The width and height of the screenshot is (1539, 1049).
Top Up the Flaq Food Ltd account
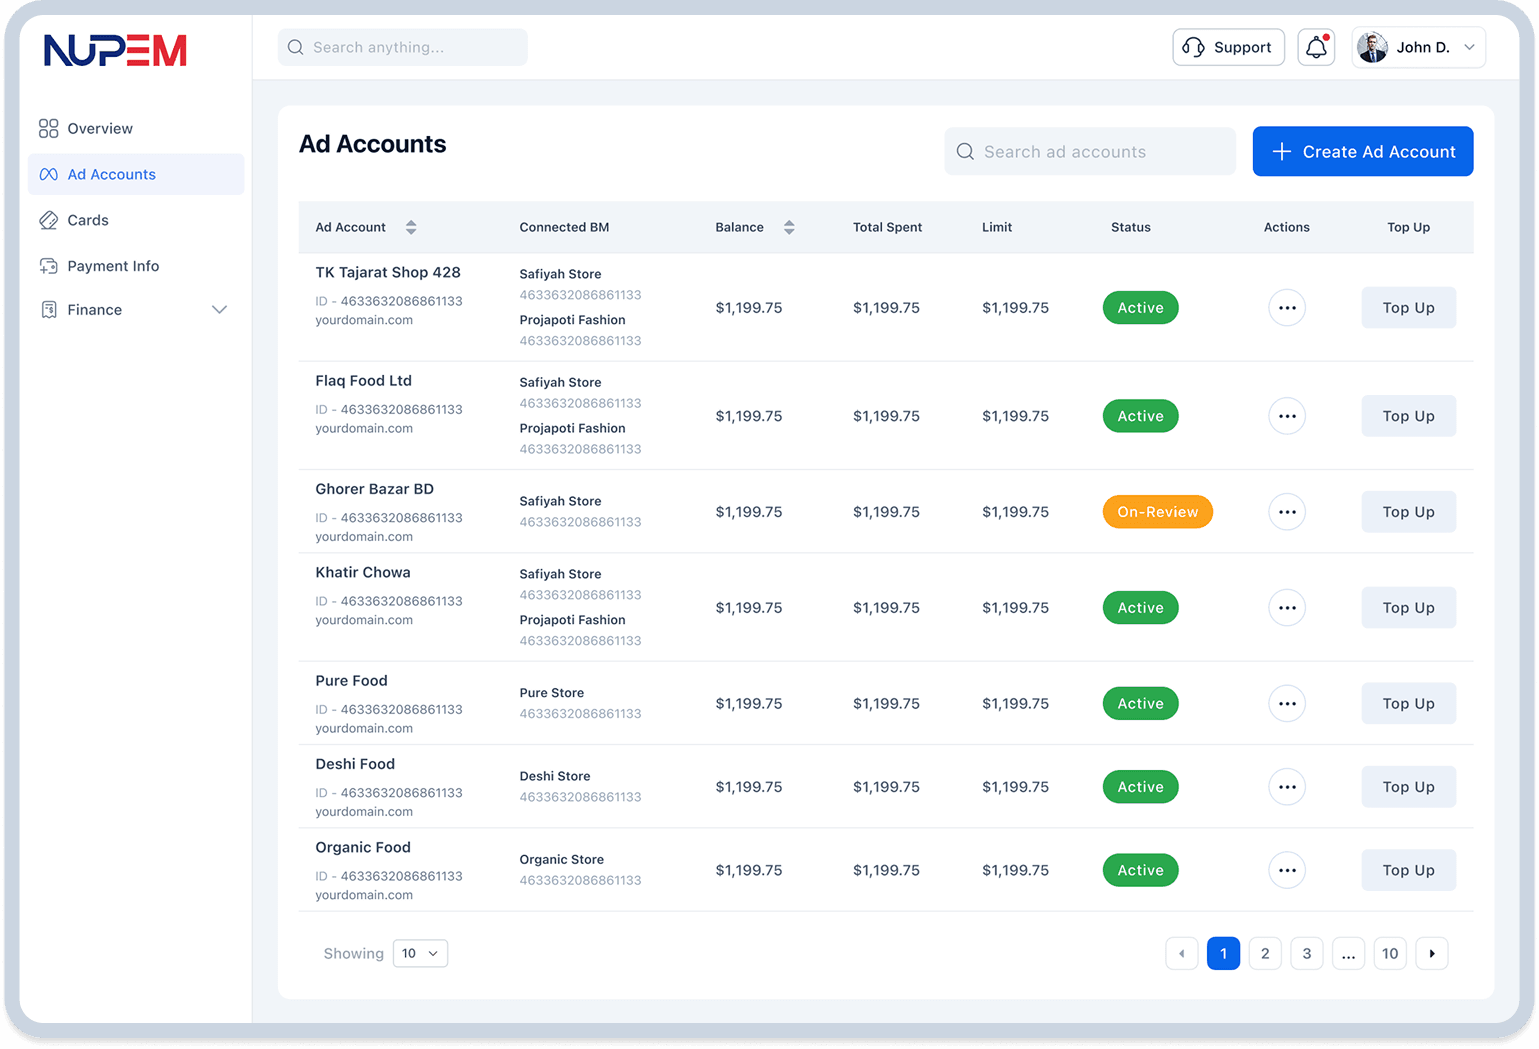pyautogui.click(x=1408, y=416)
